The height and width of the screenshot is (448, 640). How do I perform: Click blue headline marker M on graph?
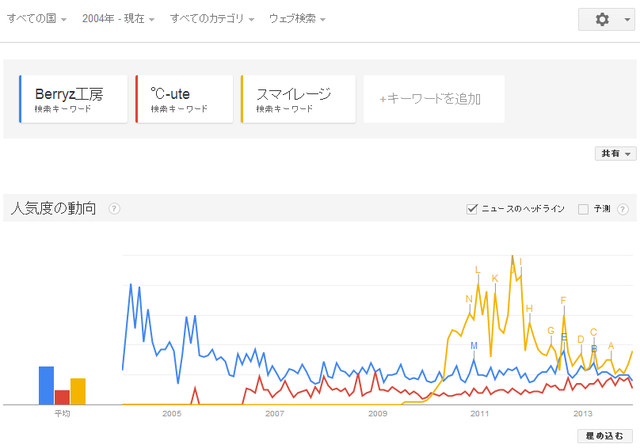tap(474, 346)
